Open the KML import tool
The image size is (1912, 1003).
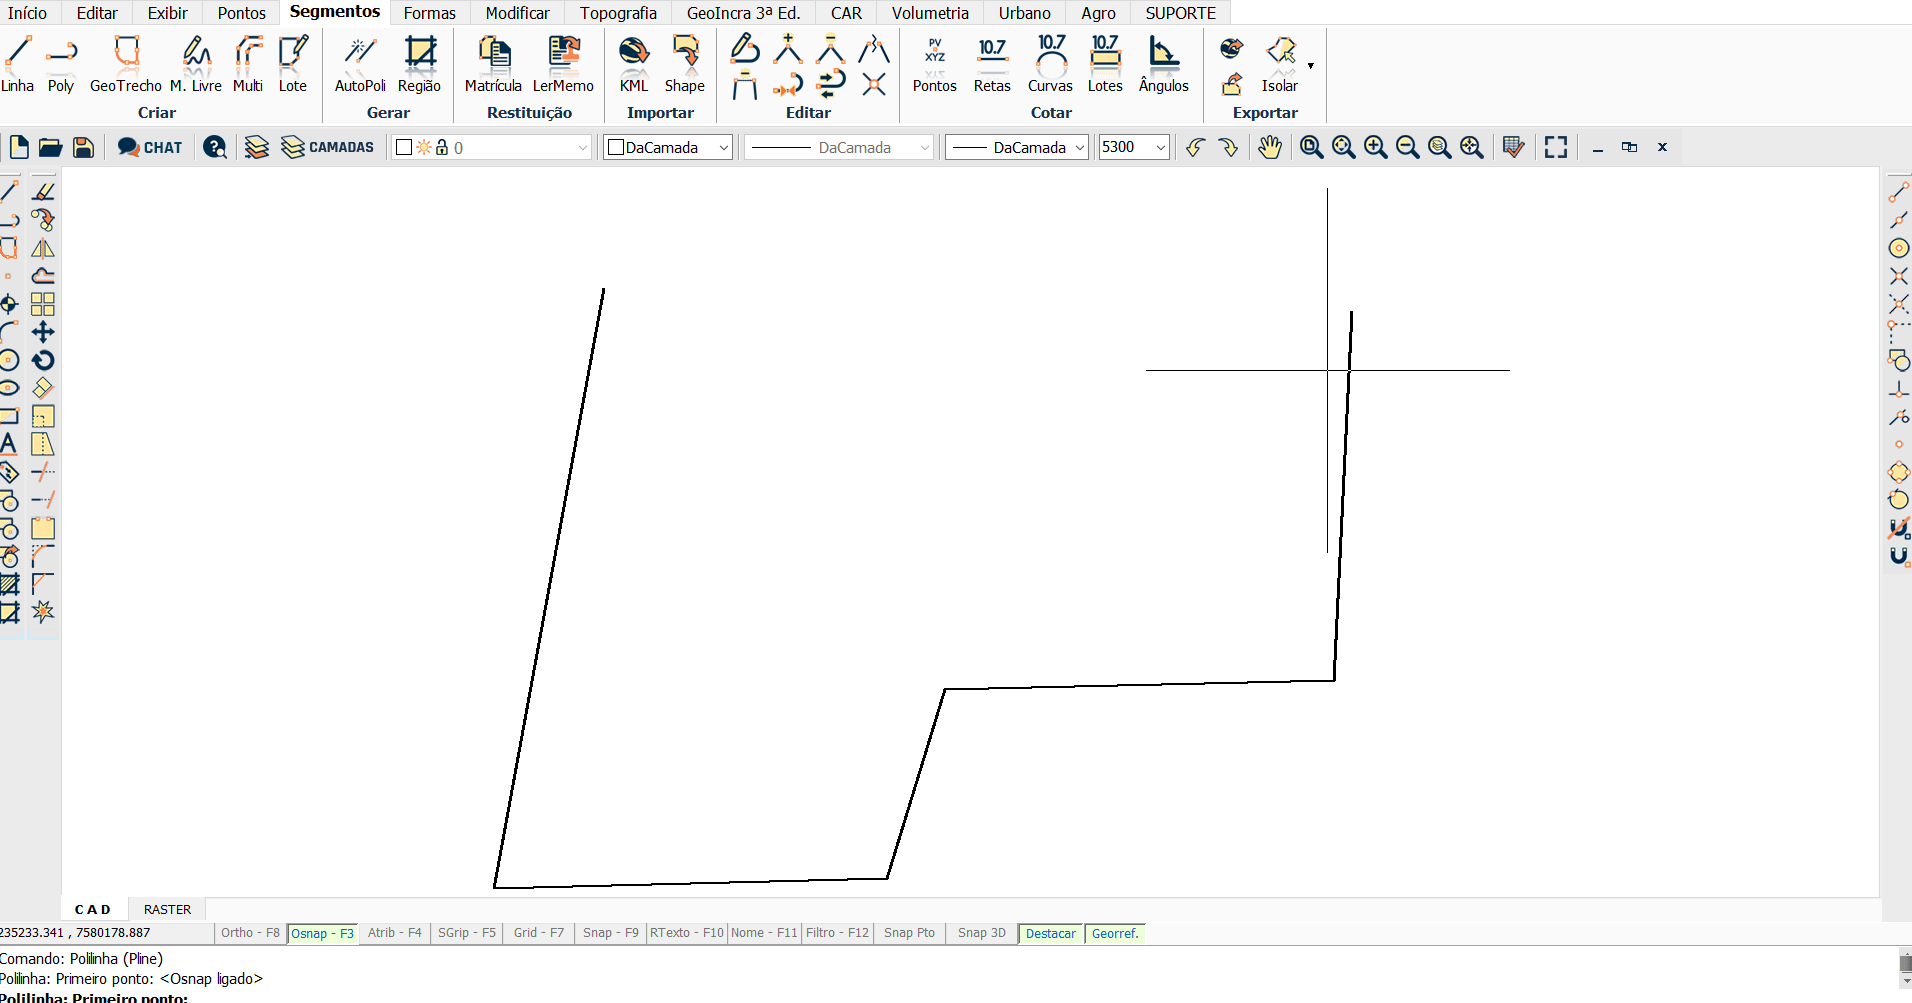coord(633,64)
